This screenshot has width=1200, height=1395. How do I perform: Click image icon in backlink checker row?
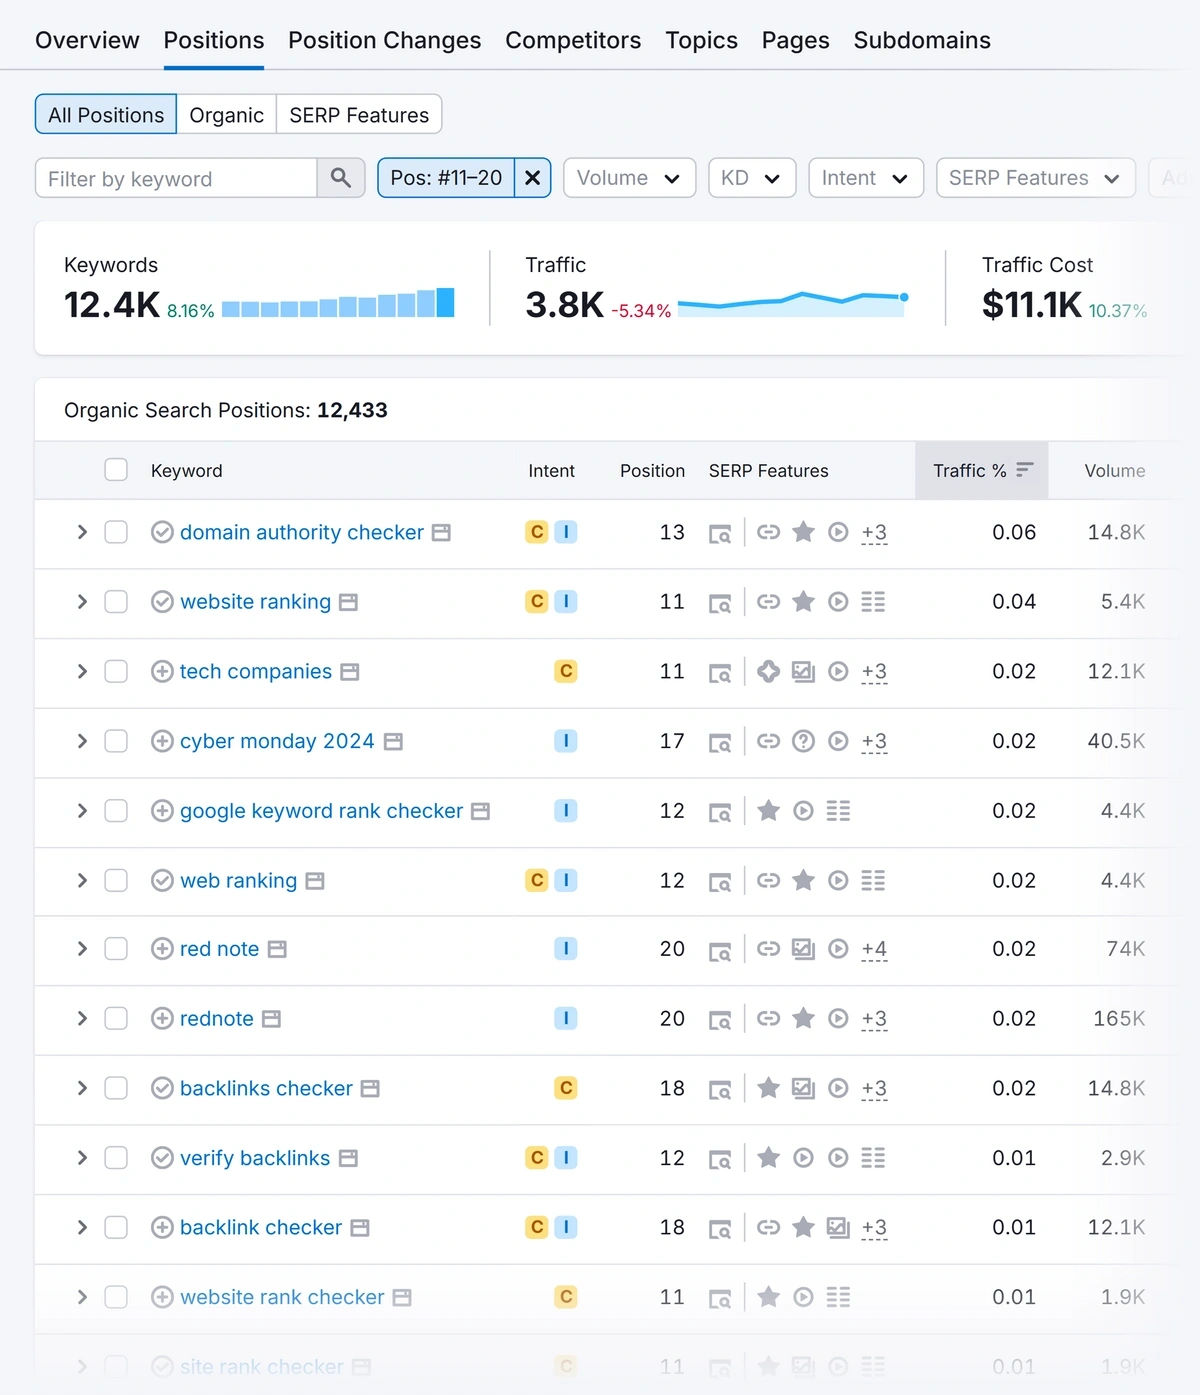(838, 1227)
